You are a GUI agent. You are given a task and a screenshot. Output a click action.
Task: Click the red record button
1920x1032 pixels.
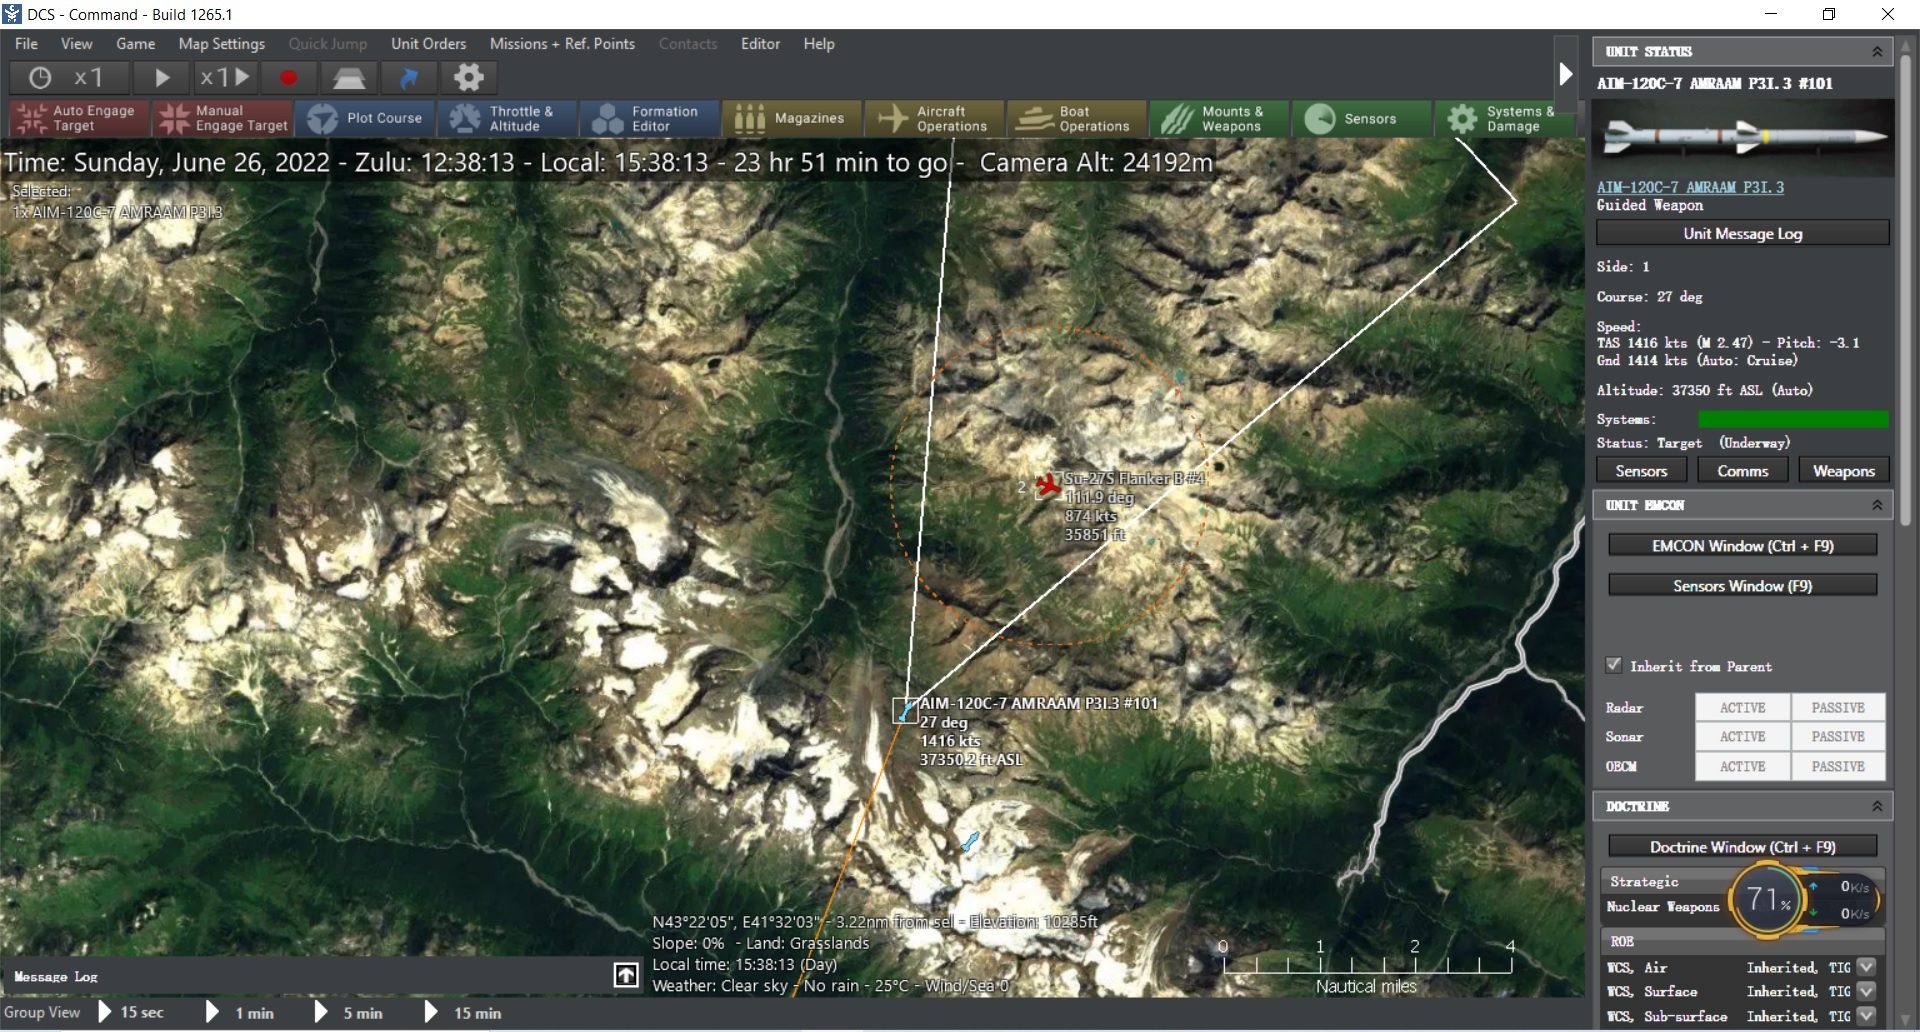(x=289, y=77)
